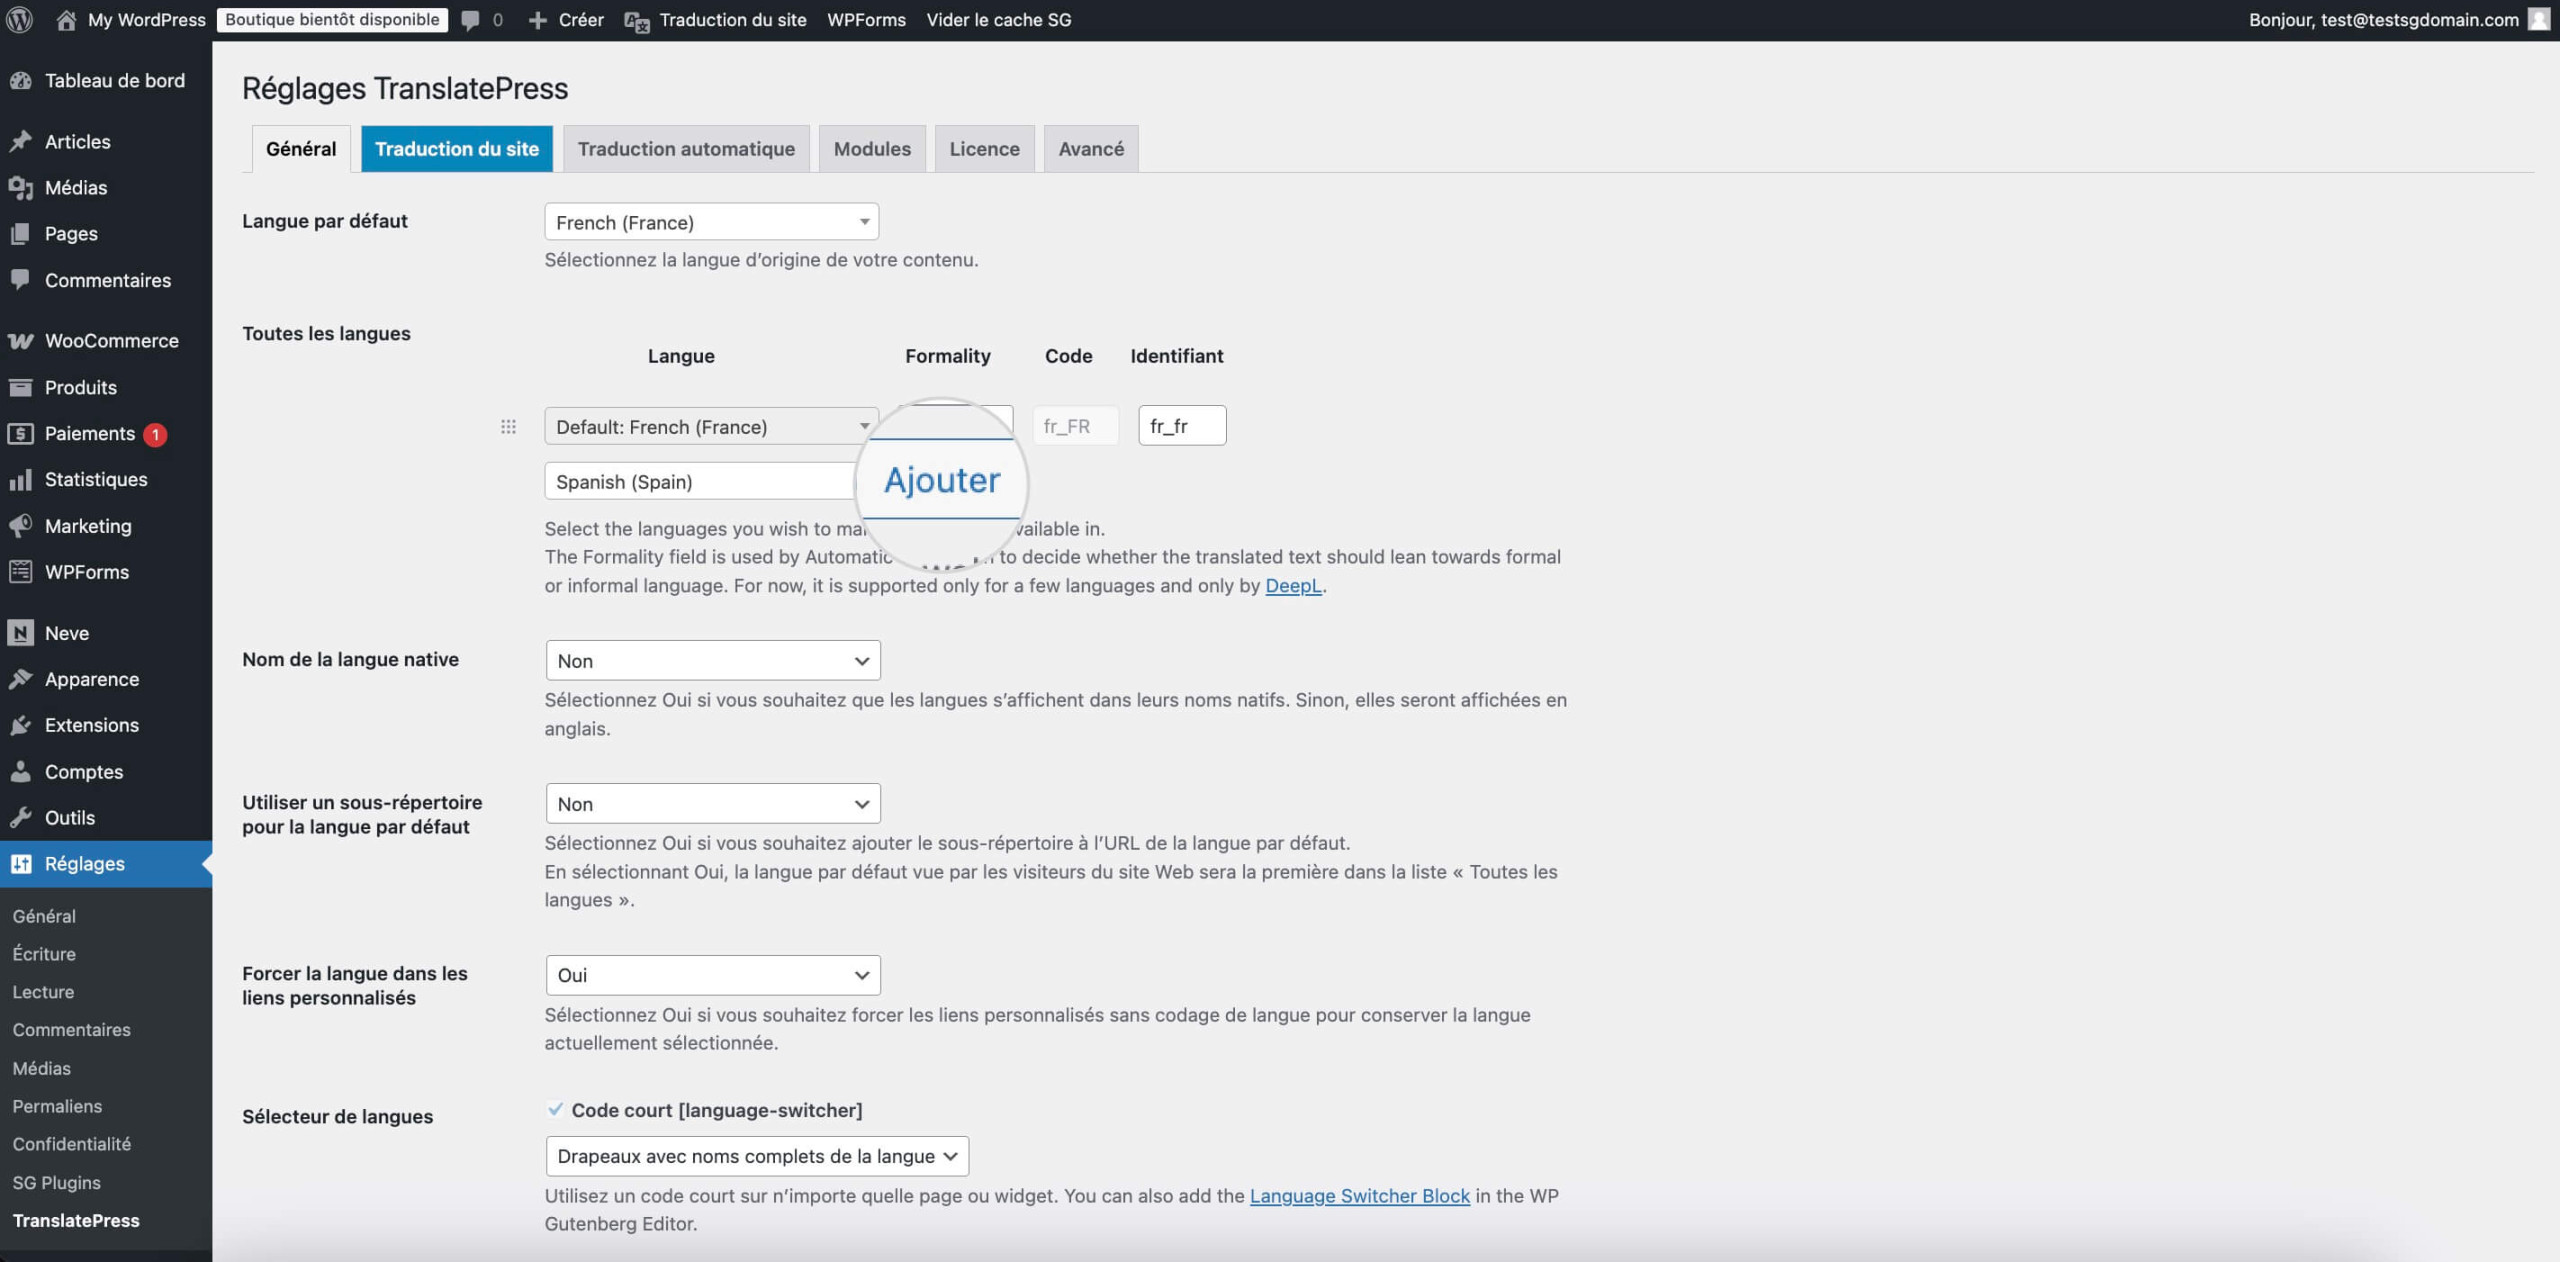
Task: Switch to the Avancé tab
Action: coord(1091,148)
